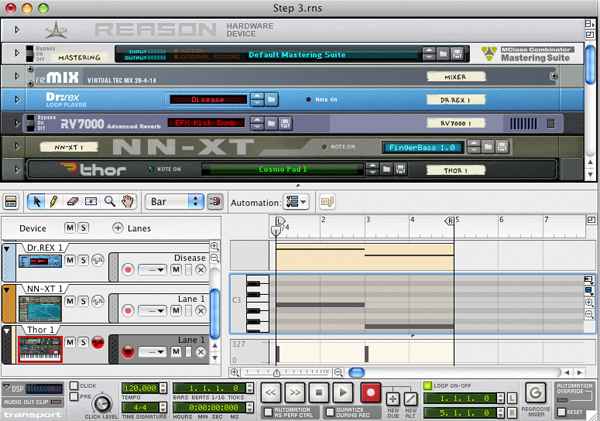Select the Razor tool
The image size is (600, 421).
coord(91,201)
